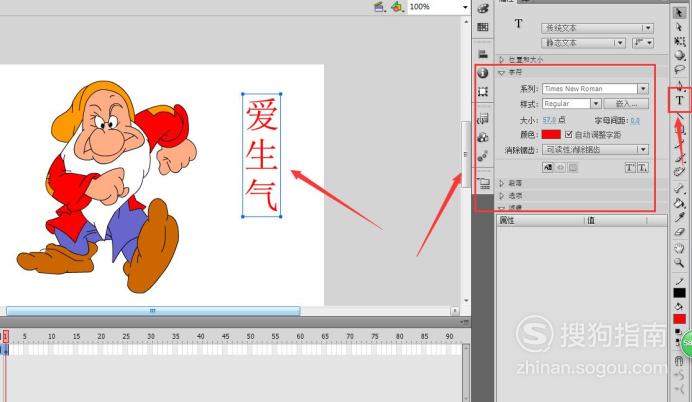Click the 字母间距 value 0.0
The width and height of the screenshot is (692, 402).
[x=635, y=120]
